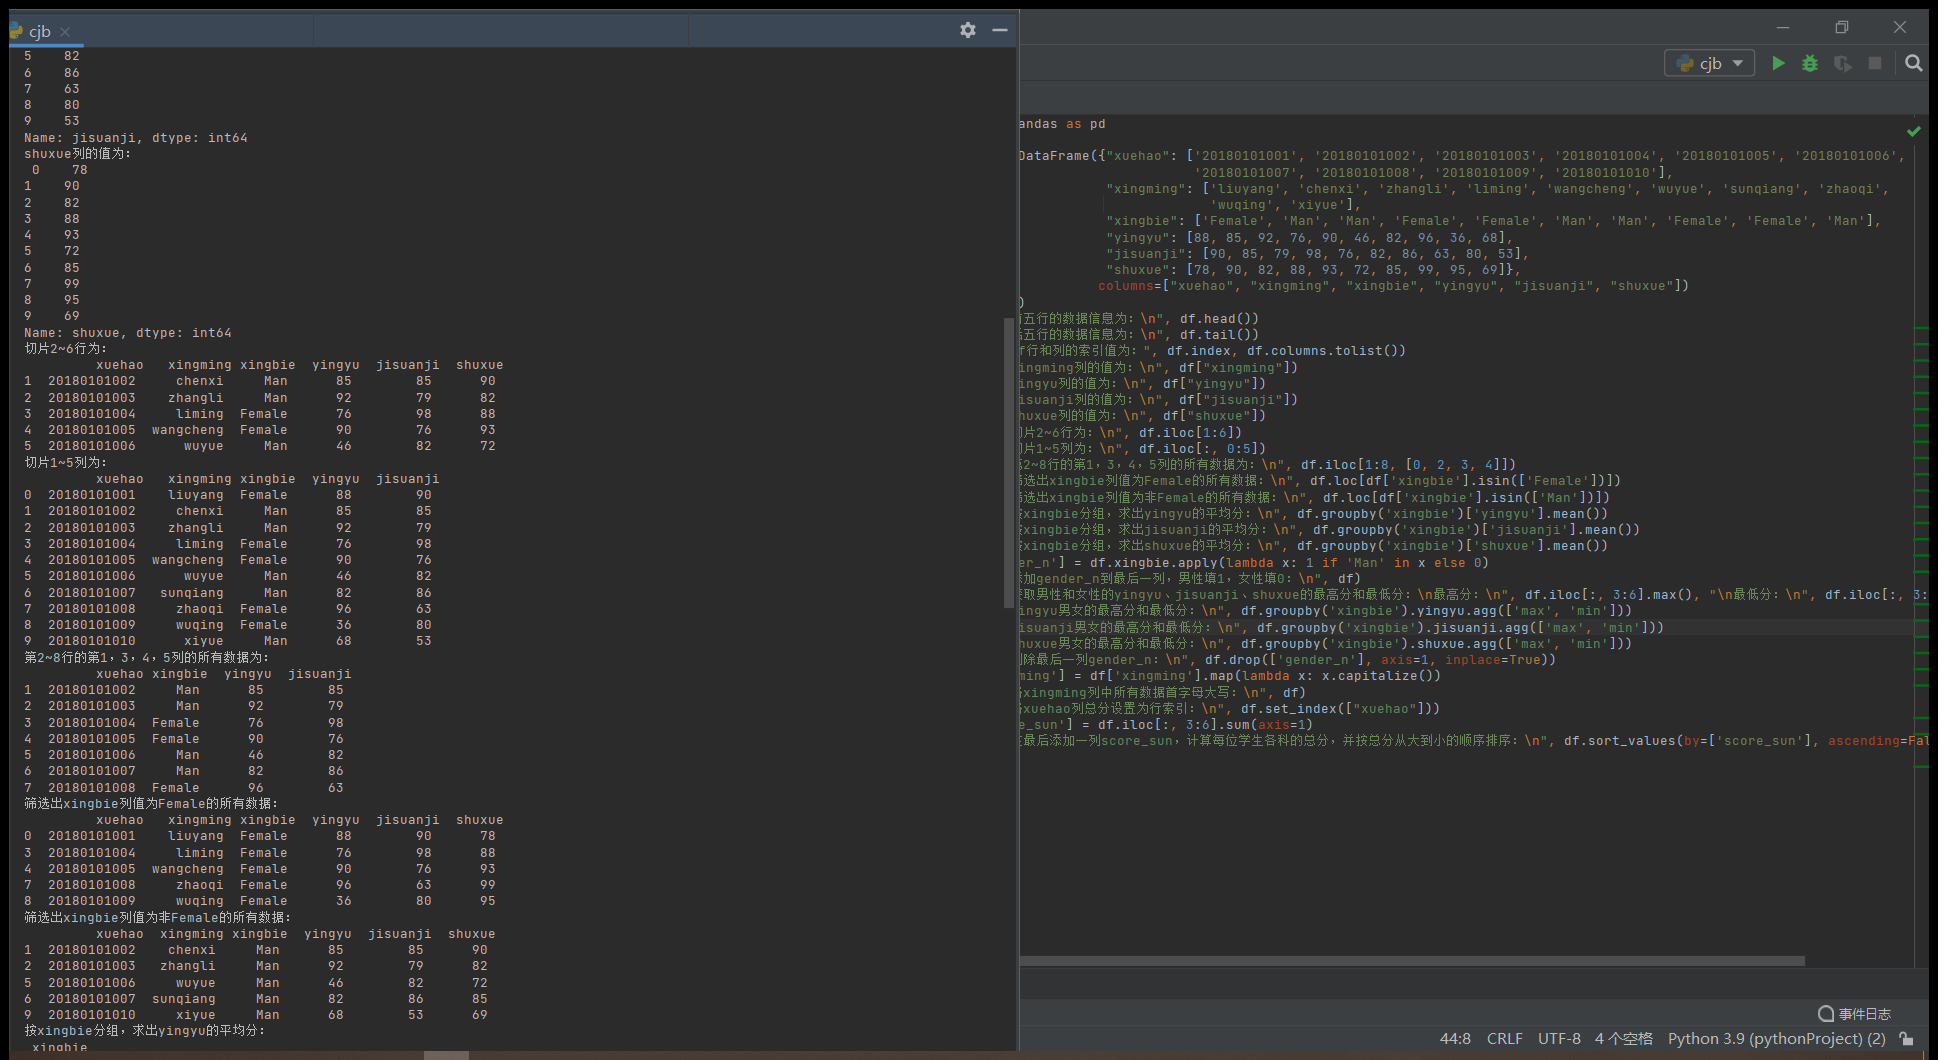
Task: Toggle the read-only lock icon in the status bar
Action: (1907, 1039)
